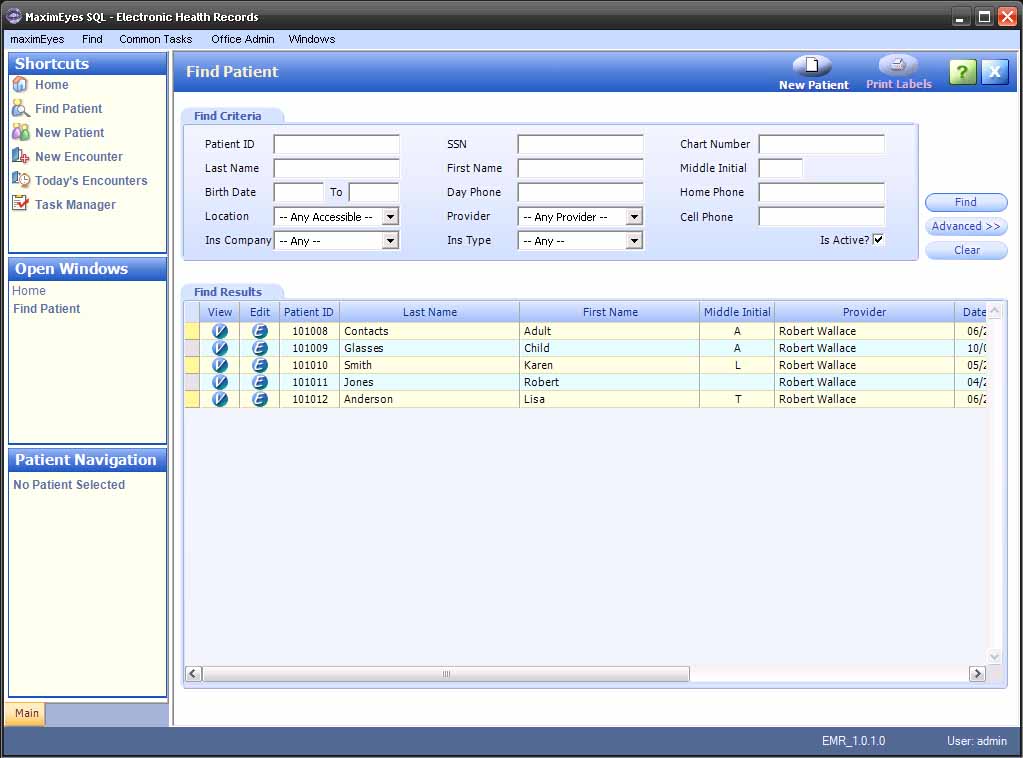Open the Windows menu
1023x758 pixels.
click(312, 39)
